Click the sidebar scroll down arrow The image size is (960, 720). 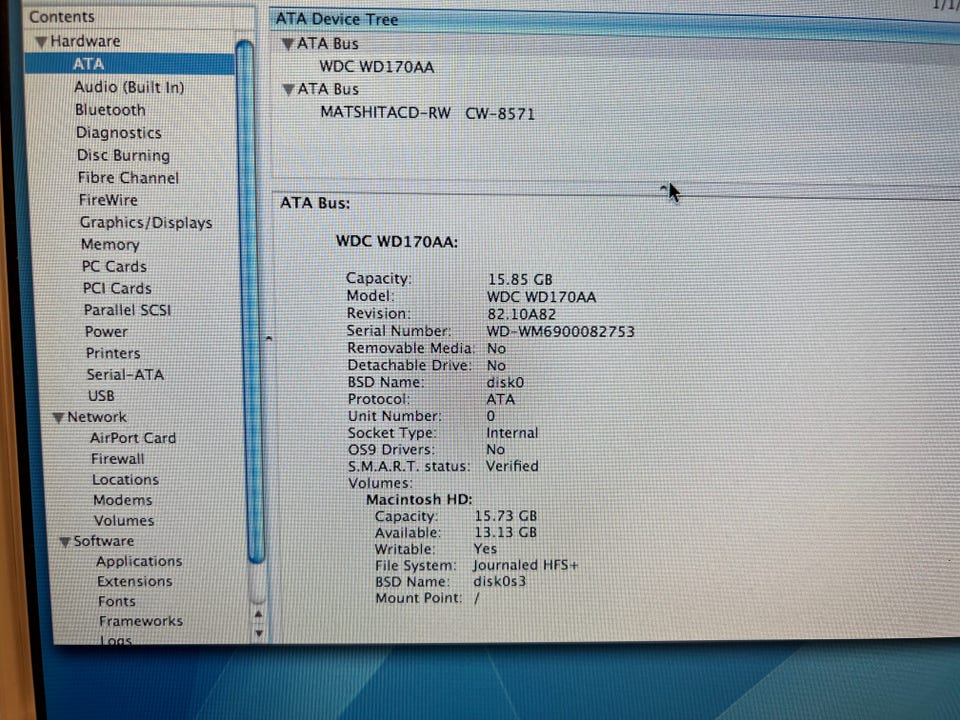coord(259,632)
